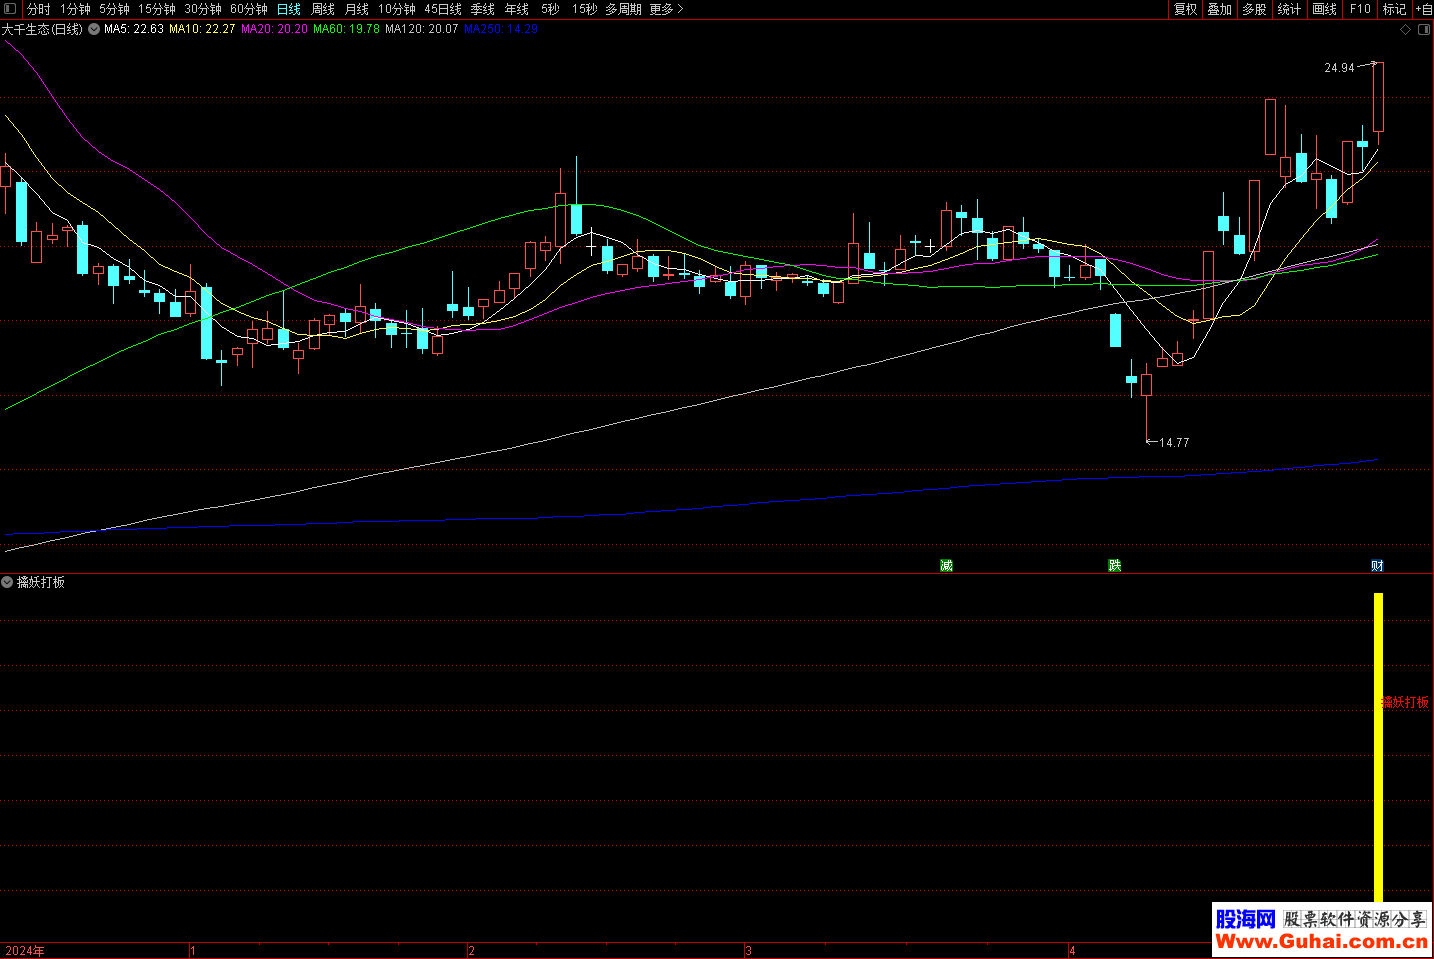The height and width of the screenshot is (959, 1434).
Task: Expand the 更多 periods menu
Action: point(666,9)
